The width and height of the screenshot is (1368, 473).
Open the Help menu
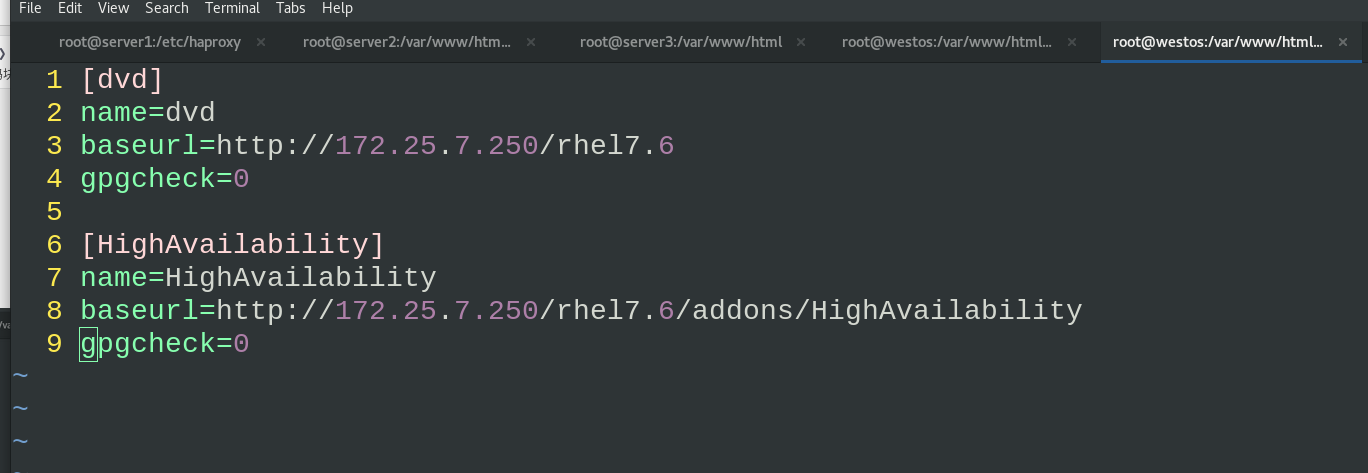coord(337,8)
